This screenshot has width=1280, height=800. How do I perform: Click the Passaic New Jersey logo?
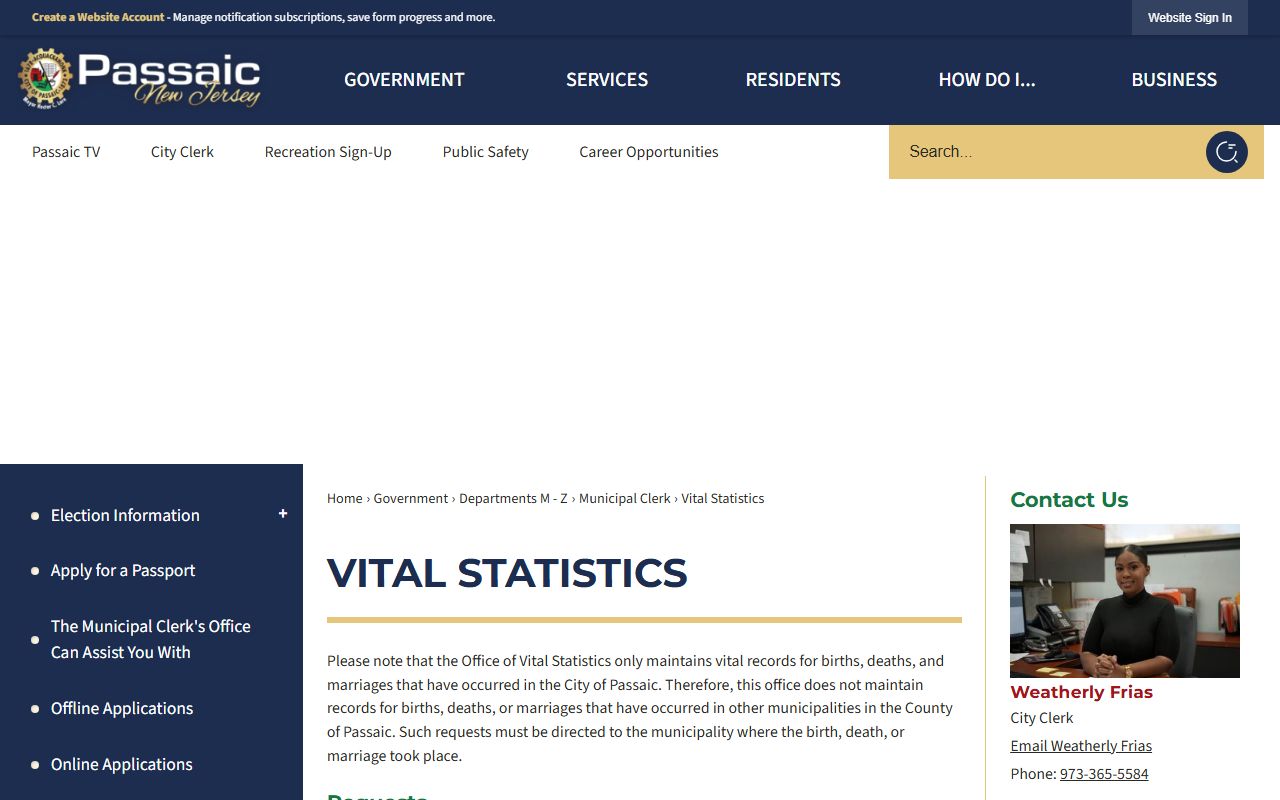pyautogui.click(x=140, y=80)
